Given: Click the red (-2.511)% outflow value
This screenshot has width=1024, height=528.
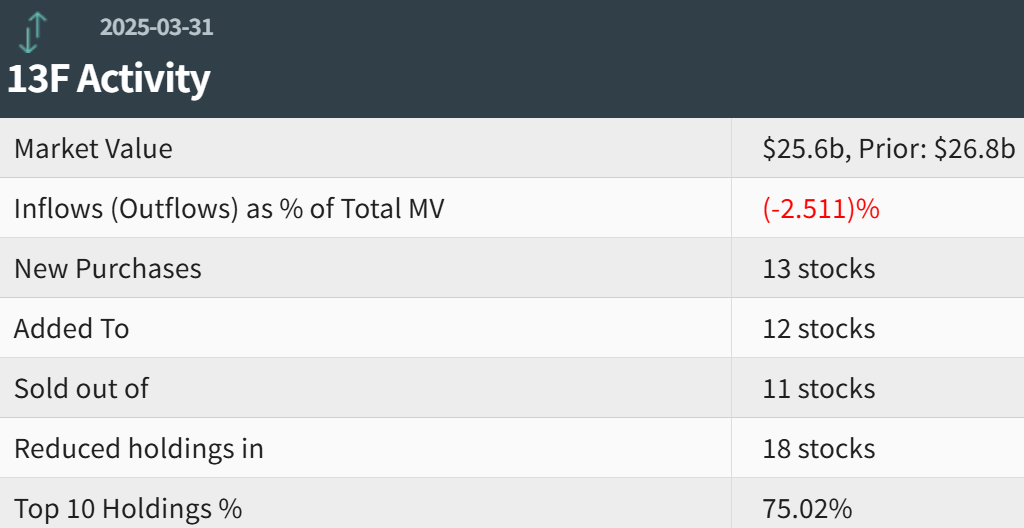Looking at the screenshot, I should [821, 209].
